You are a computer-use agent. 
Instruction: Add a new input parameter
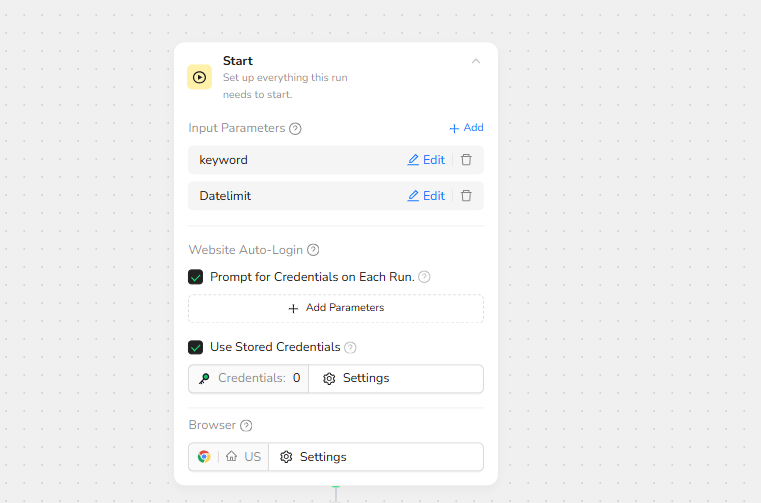(466, 128)
